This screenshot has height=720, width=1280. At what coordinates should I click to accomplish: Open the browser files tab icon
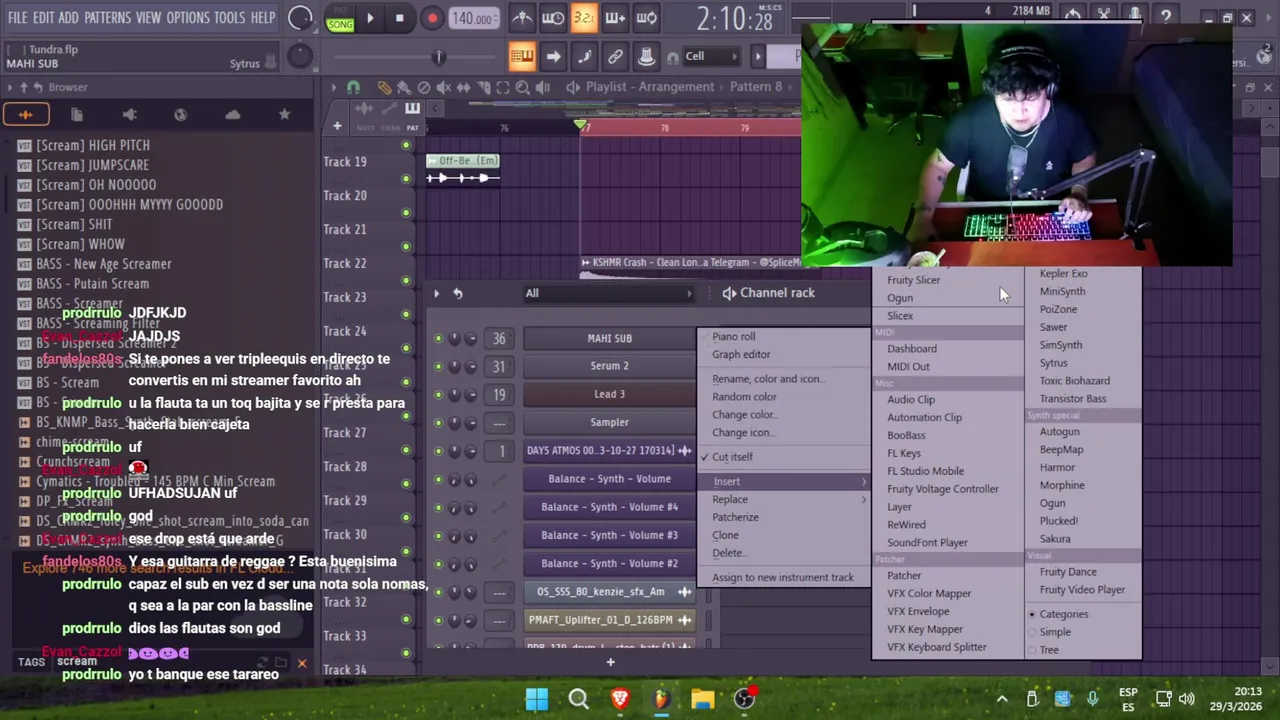(77, 115)
